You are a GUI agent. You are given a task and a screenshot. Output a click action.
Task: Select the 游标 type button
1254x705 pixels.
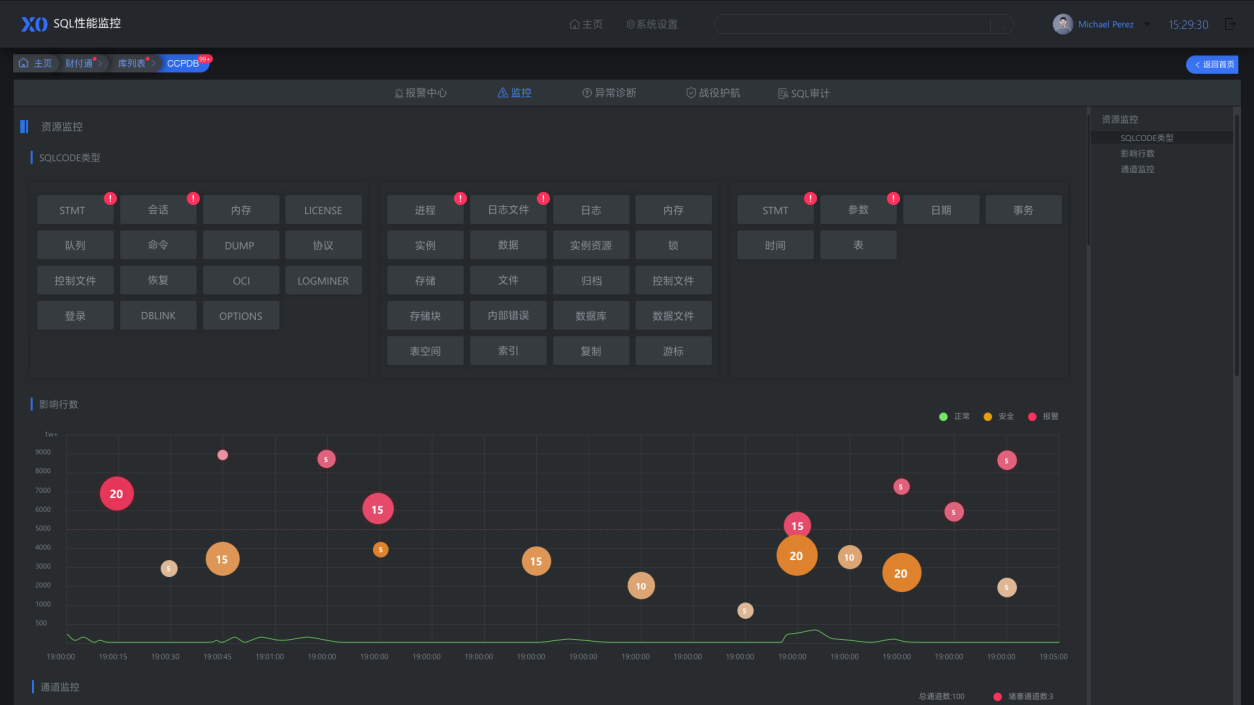(673, 350)
